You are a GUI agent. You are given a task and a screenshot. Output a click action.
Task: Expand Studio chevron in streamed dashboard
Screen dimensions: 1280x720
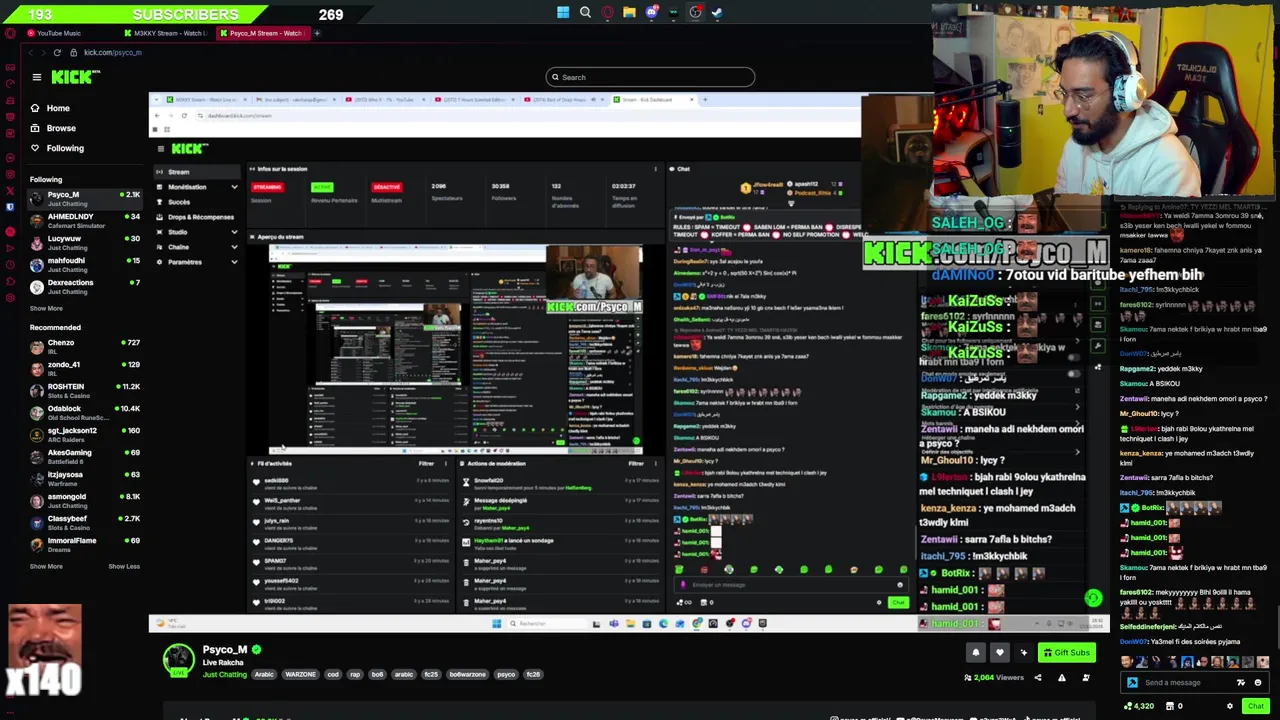coord(234,232)
